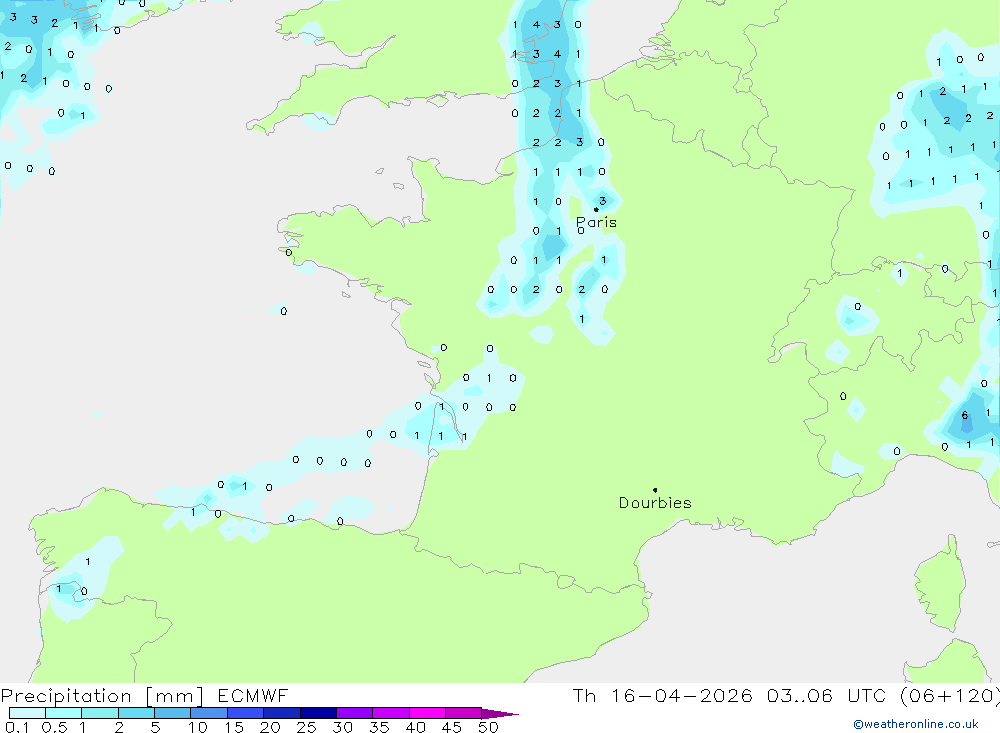Pick the 10–15 mm legend swatch
This screenshot has height=733, width=1000.
point(209,713)
